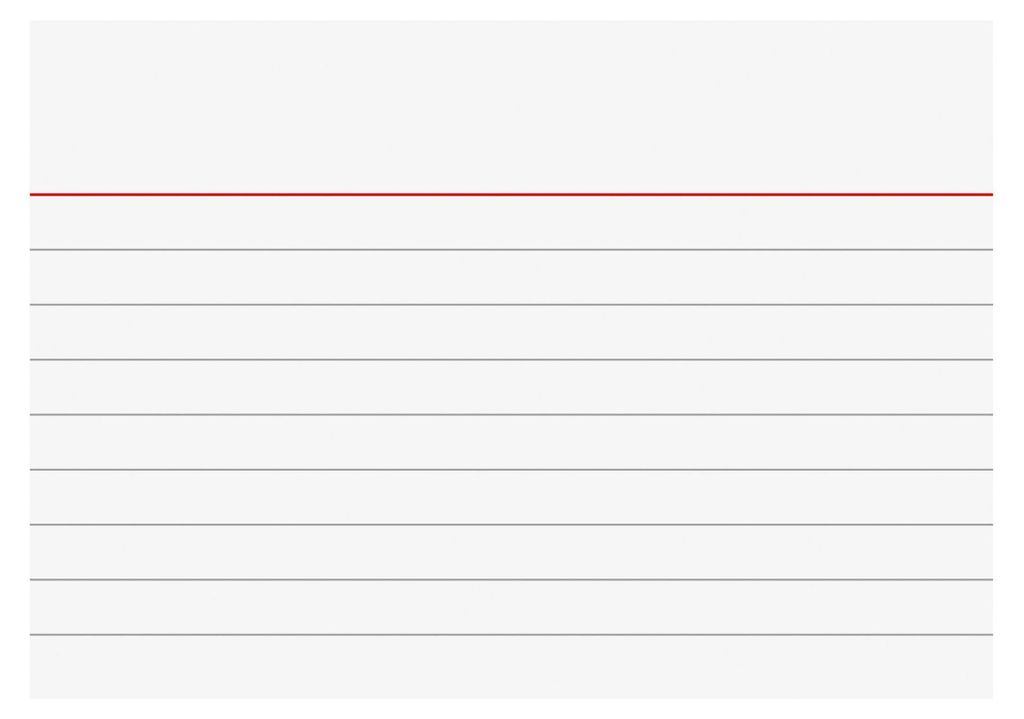Select the sixth writing row on the card
1024x719 pixels.
point(511,497)
